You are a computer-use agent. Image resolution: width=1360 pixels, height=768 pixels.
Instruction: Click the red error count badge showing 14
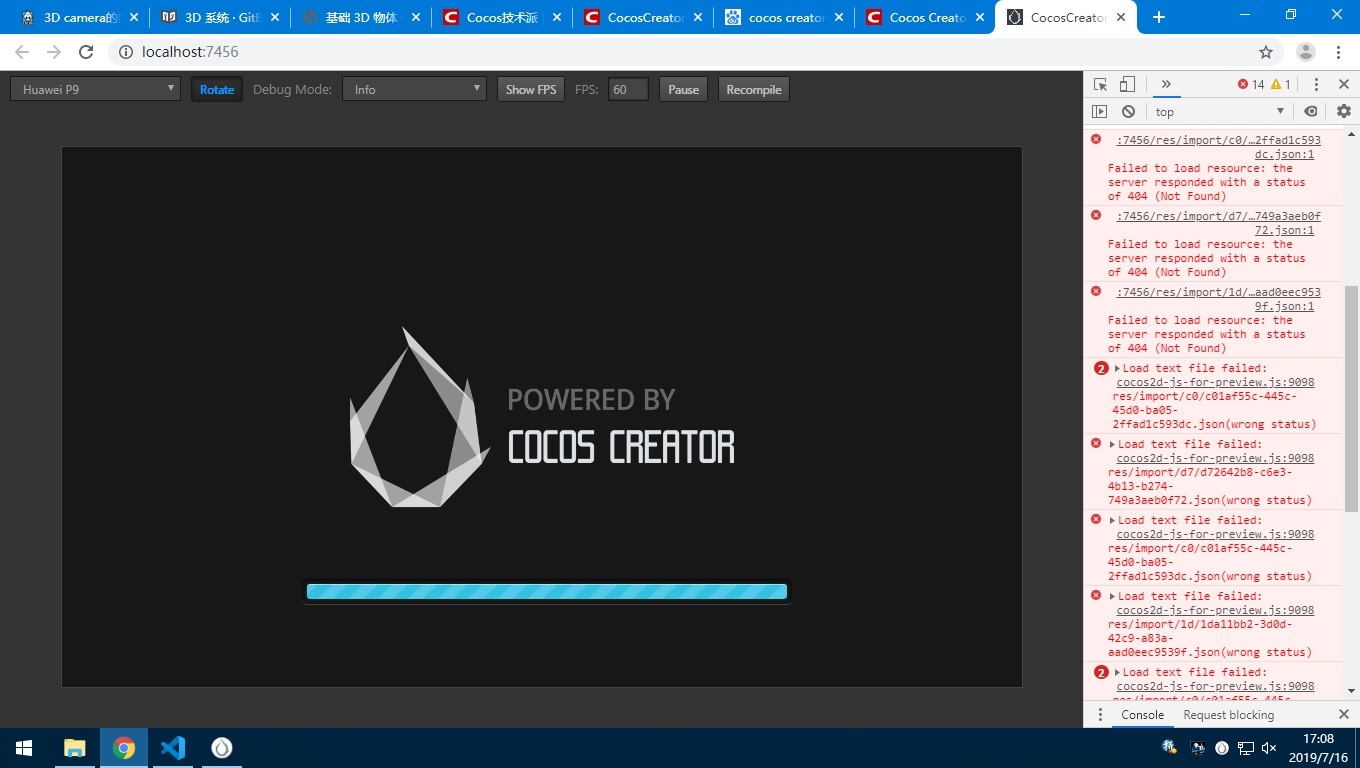(1251, 85)
